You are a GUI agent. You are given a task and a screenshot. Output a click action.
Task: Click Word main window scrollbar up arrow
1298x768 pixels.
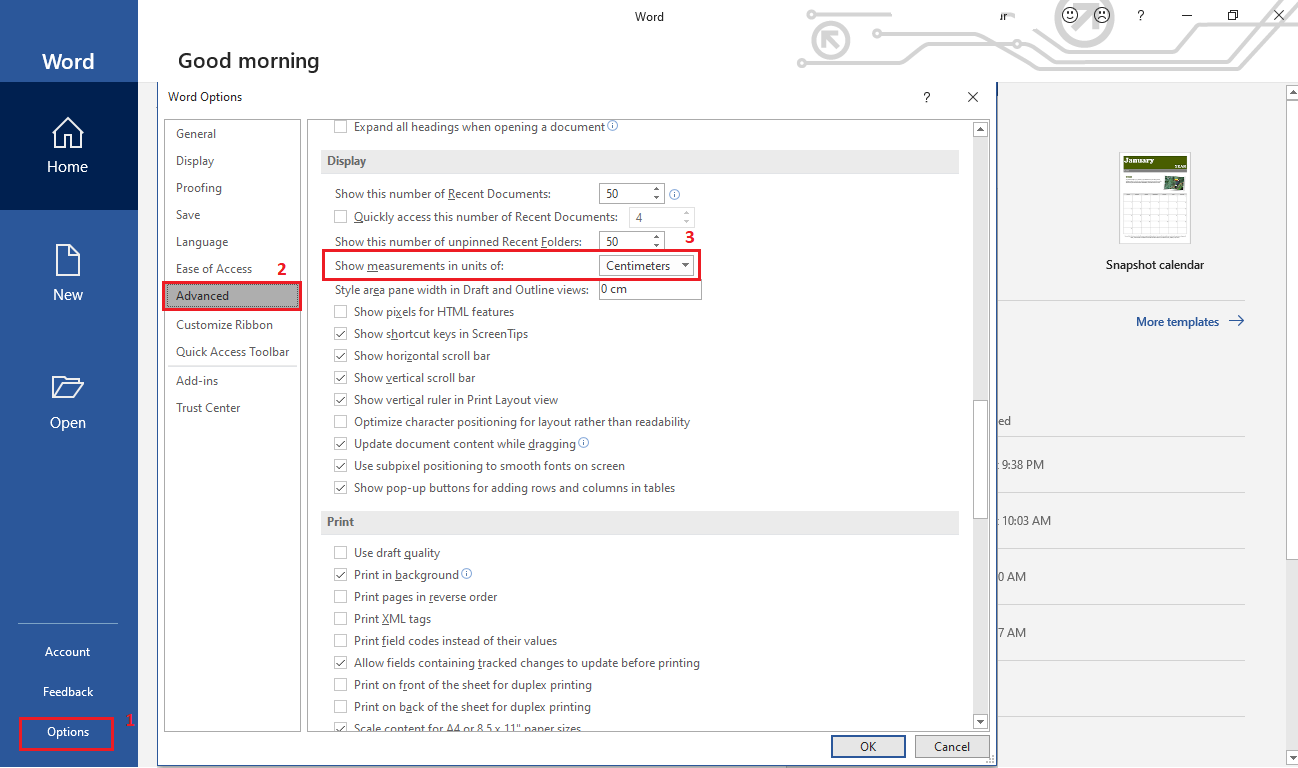[x=1290, y=93]
